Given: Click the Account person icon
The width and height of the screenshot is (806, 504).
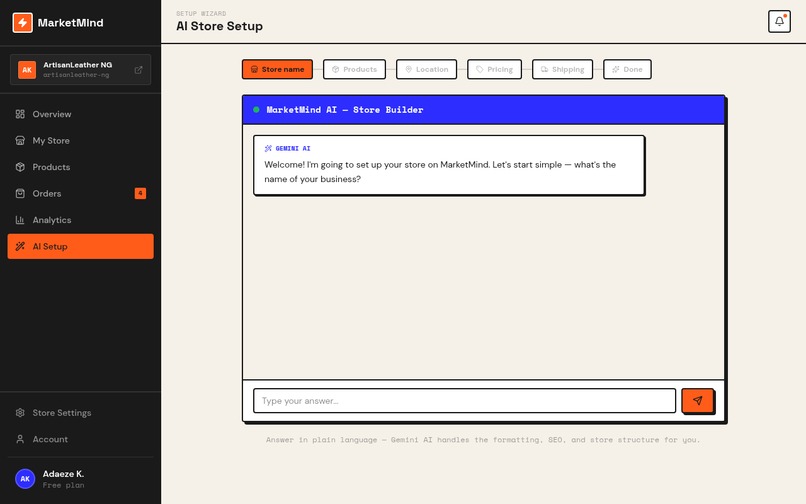Looking at the screenshot, I should click(20, 439).
